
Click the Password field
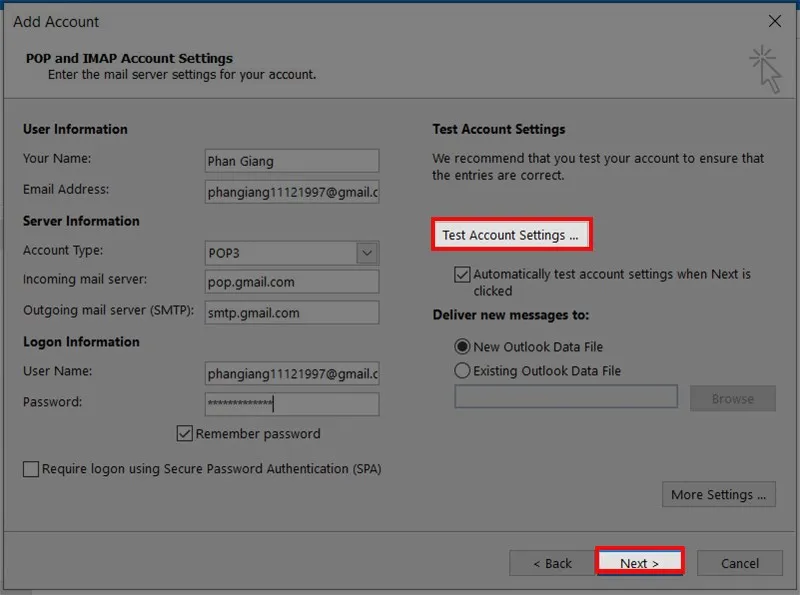click(x=291, y=404)
